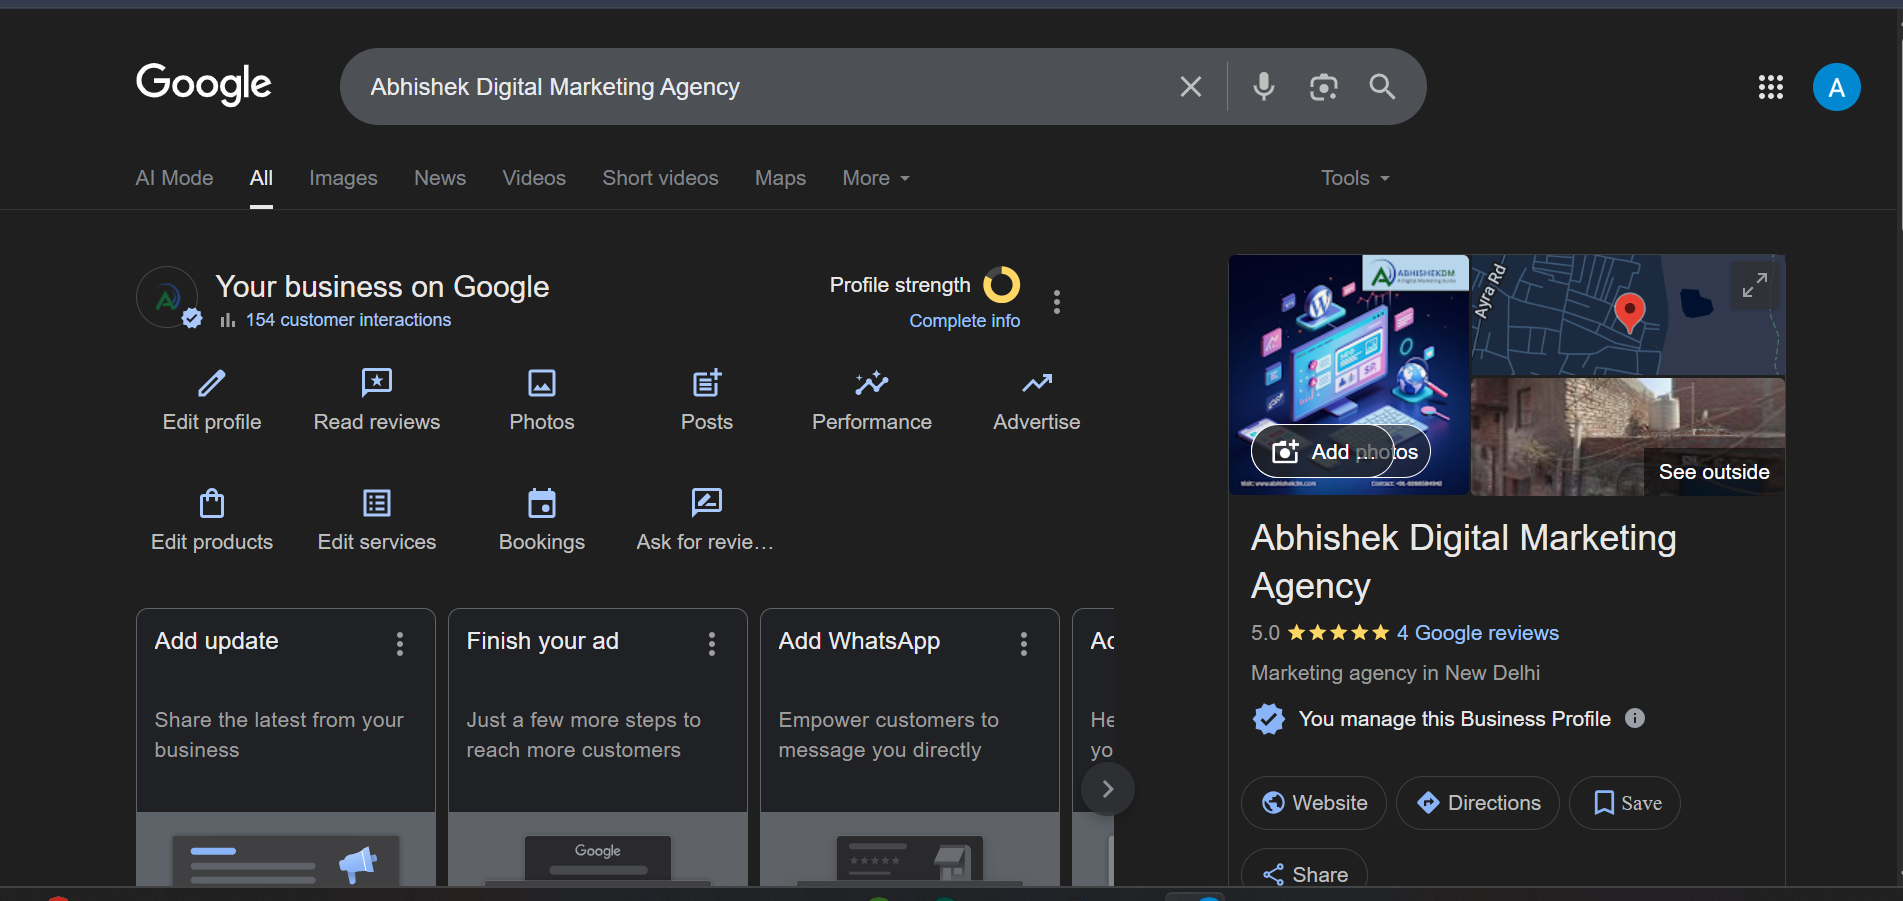1903x901 pixels.
Task: Click the See outside street view thumbnail
Action: tap(1627, 437)
